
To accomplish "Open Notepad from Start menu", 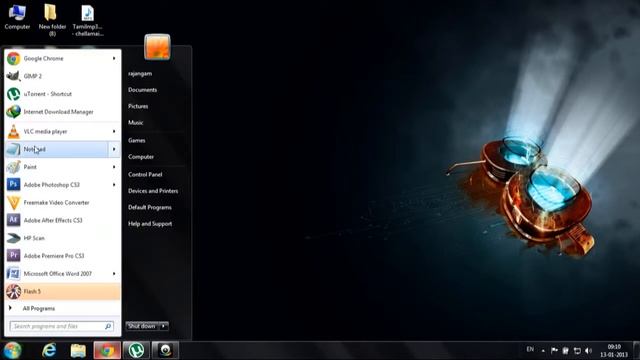I will pos(57,149).
